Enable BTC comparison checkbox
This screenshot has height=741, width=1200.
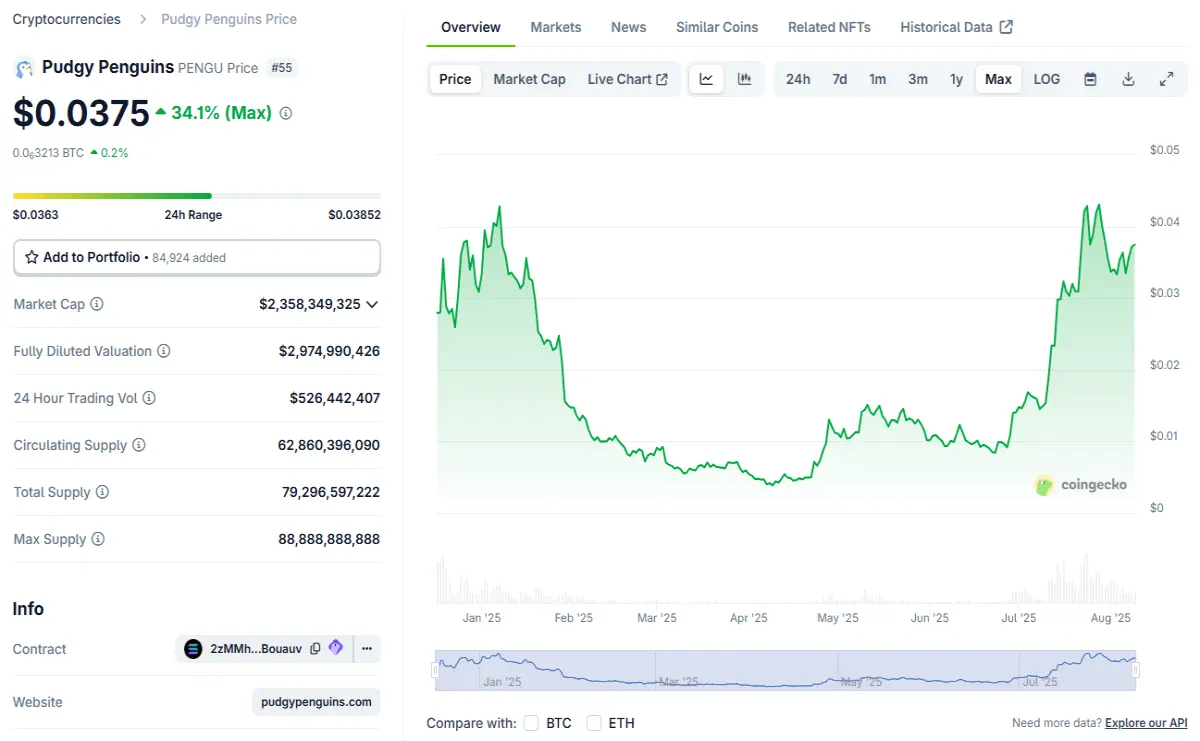click(531, 723)
